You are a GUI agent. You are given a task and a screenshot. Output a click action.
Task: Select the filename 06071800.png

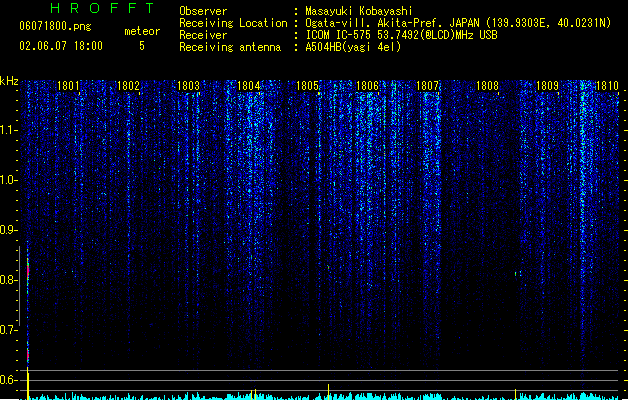coord(55,26)
